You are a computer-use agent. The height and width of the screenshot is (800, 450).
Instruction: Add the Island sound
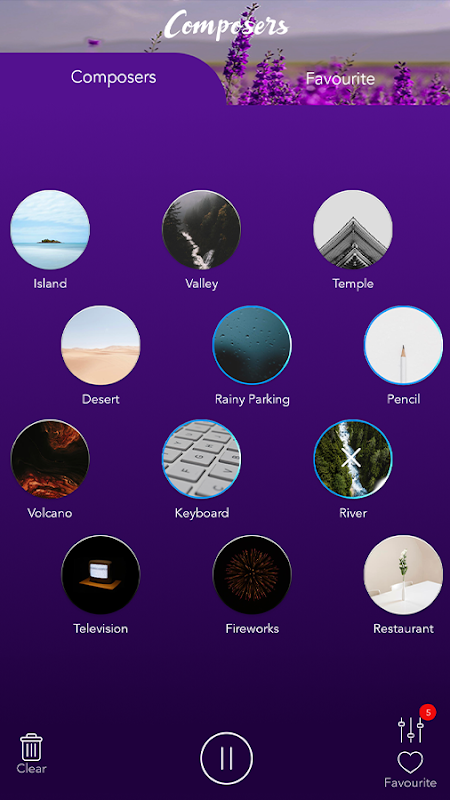(x=50, y=230)
